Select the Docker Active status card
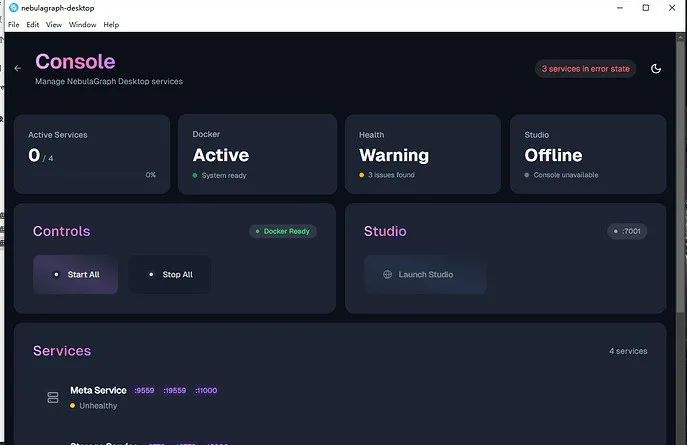The image size is (687, 445). pyautogui.click(x=258, y=154)
